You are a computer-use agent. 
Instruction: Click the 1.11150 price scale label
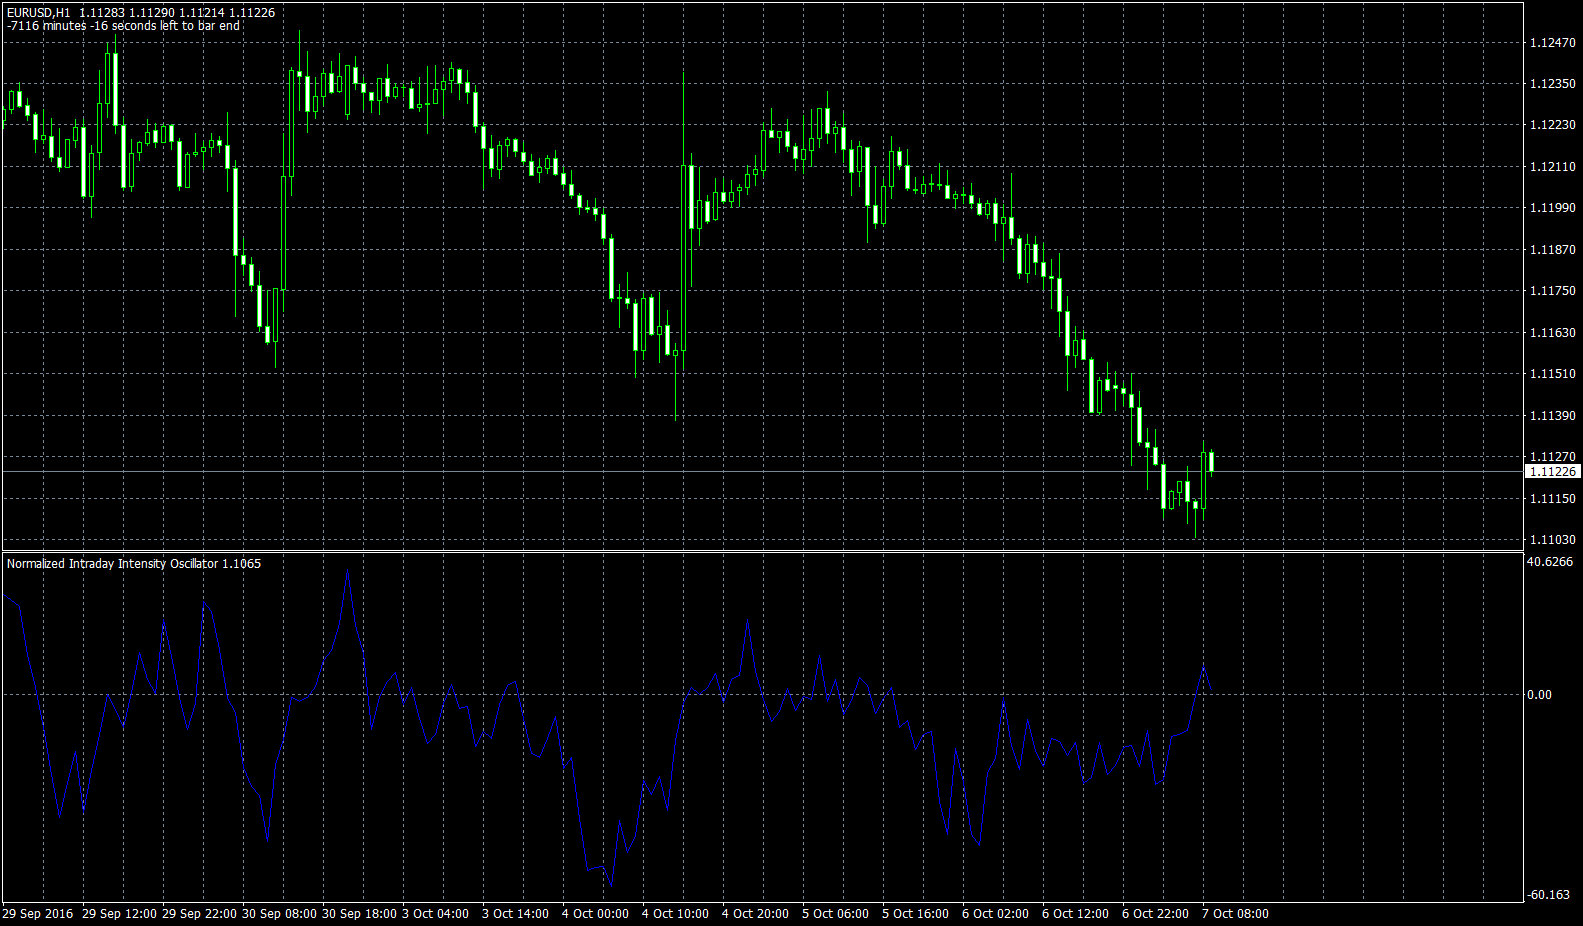1552,499
